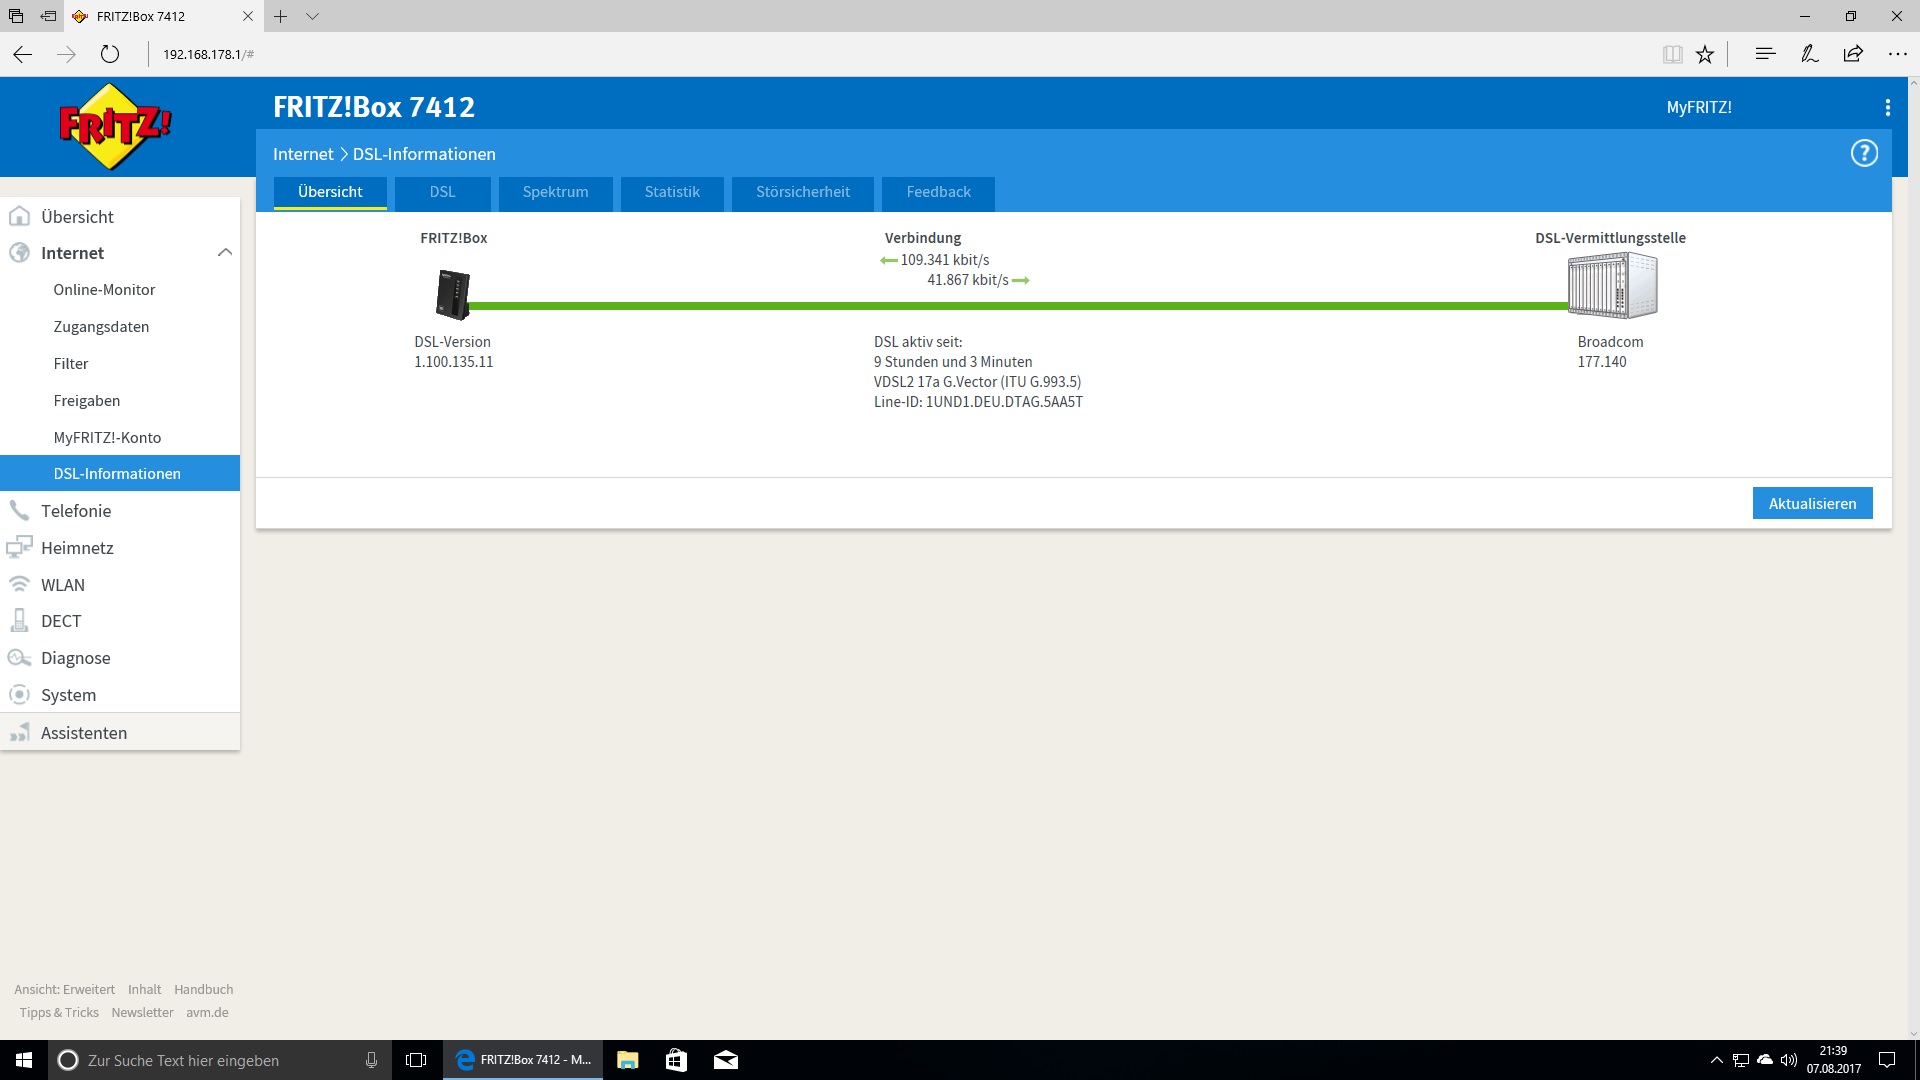Switch to the Spektrum tab
1920x1080 pixels.
(x=555, y=192)
